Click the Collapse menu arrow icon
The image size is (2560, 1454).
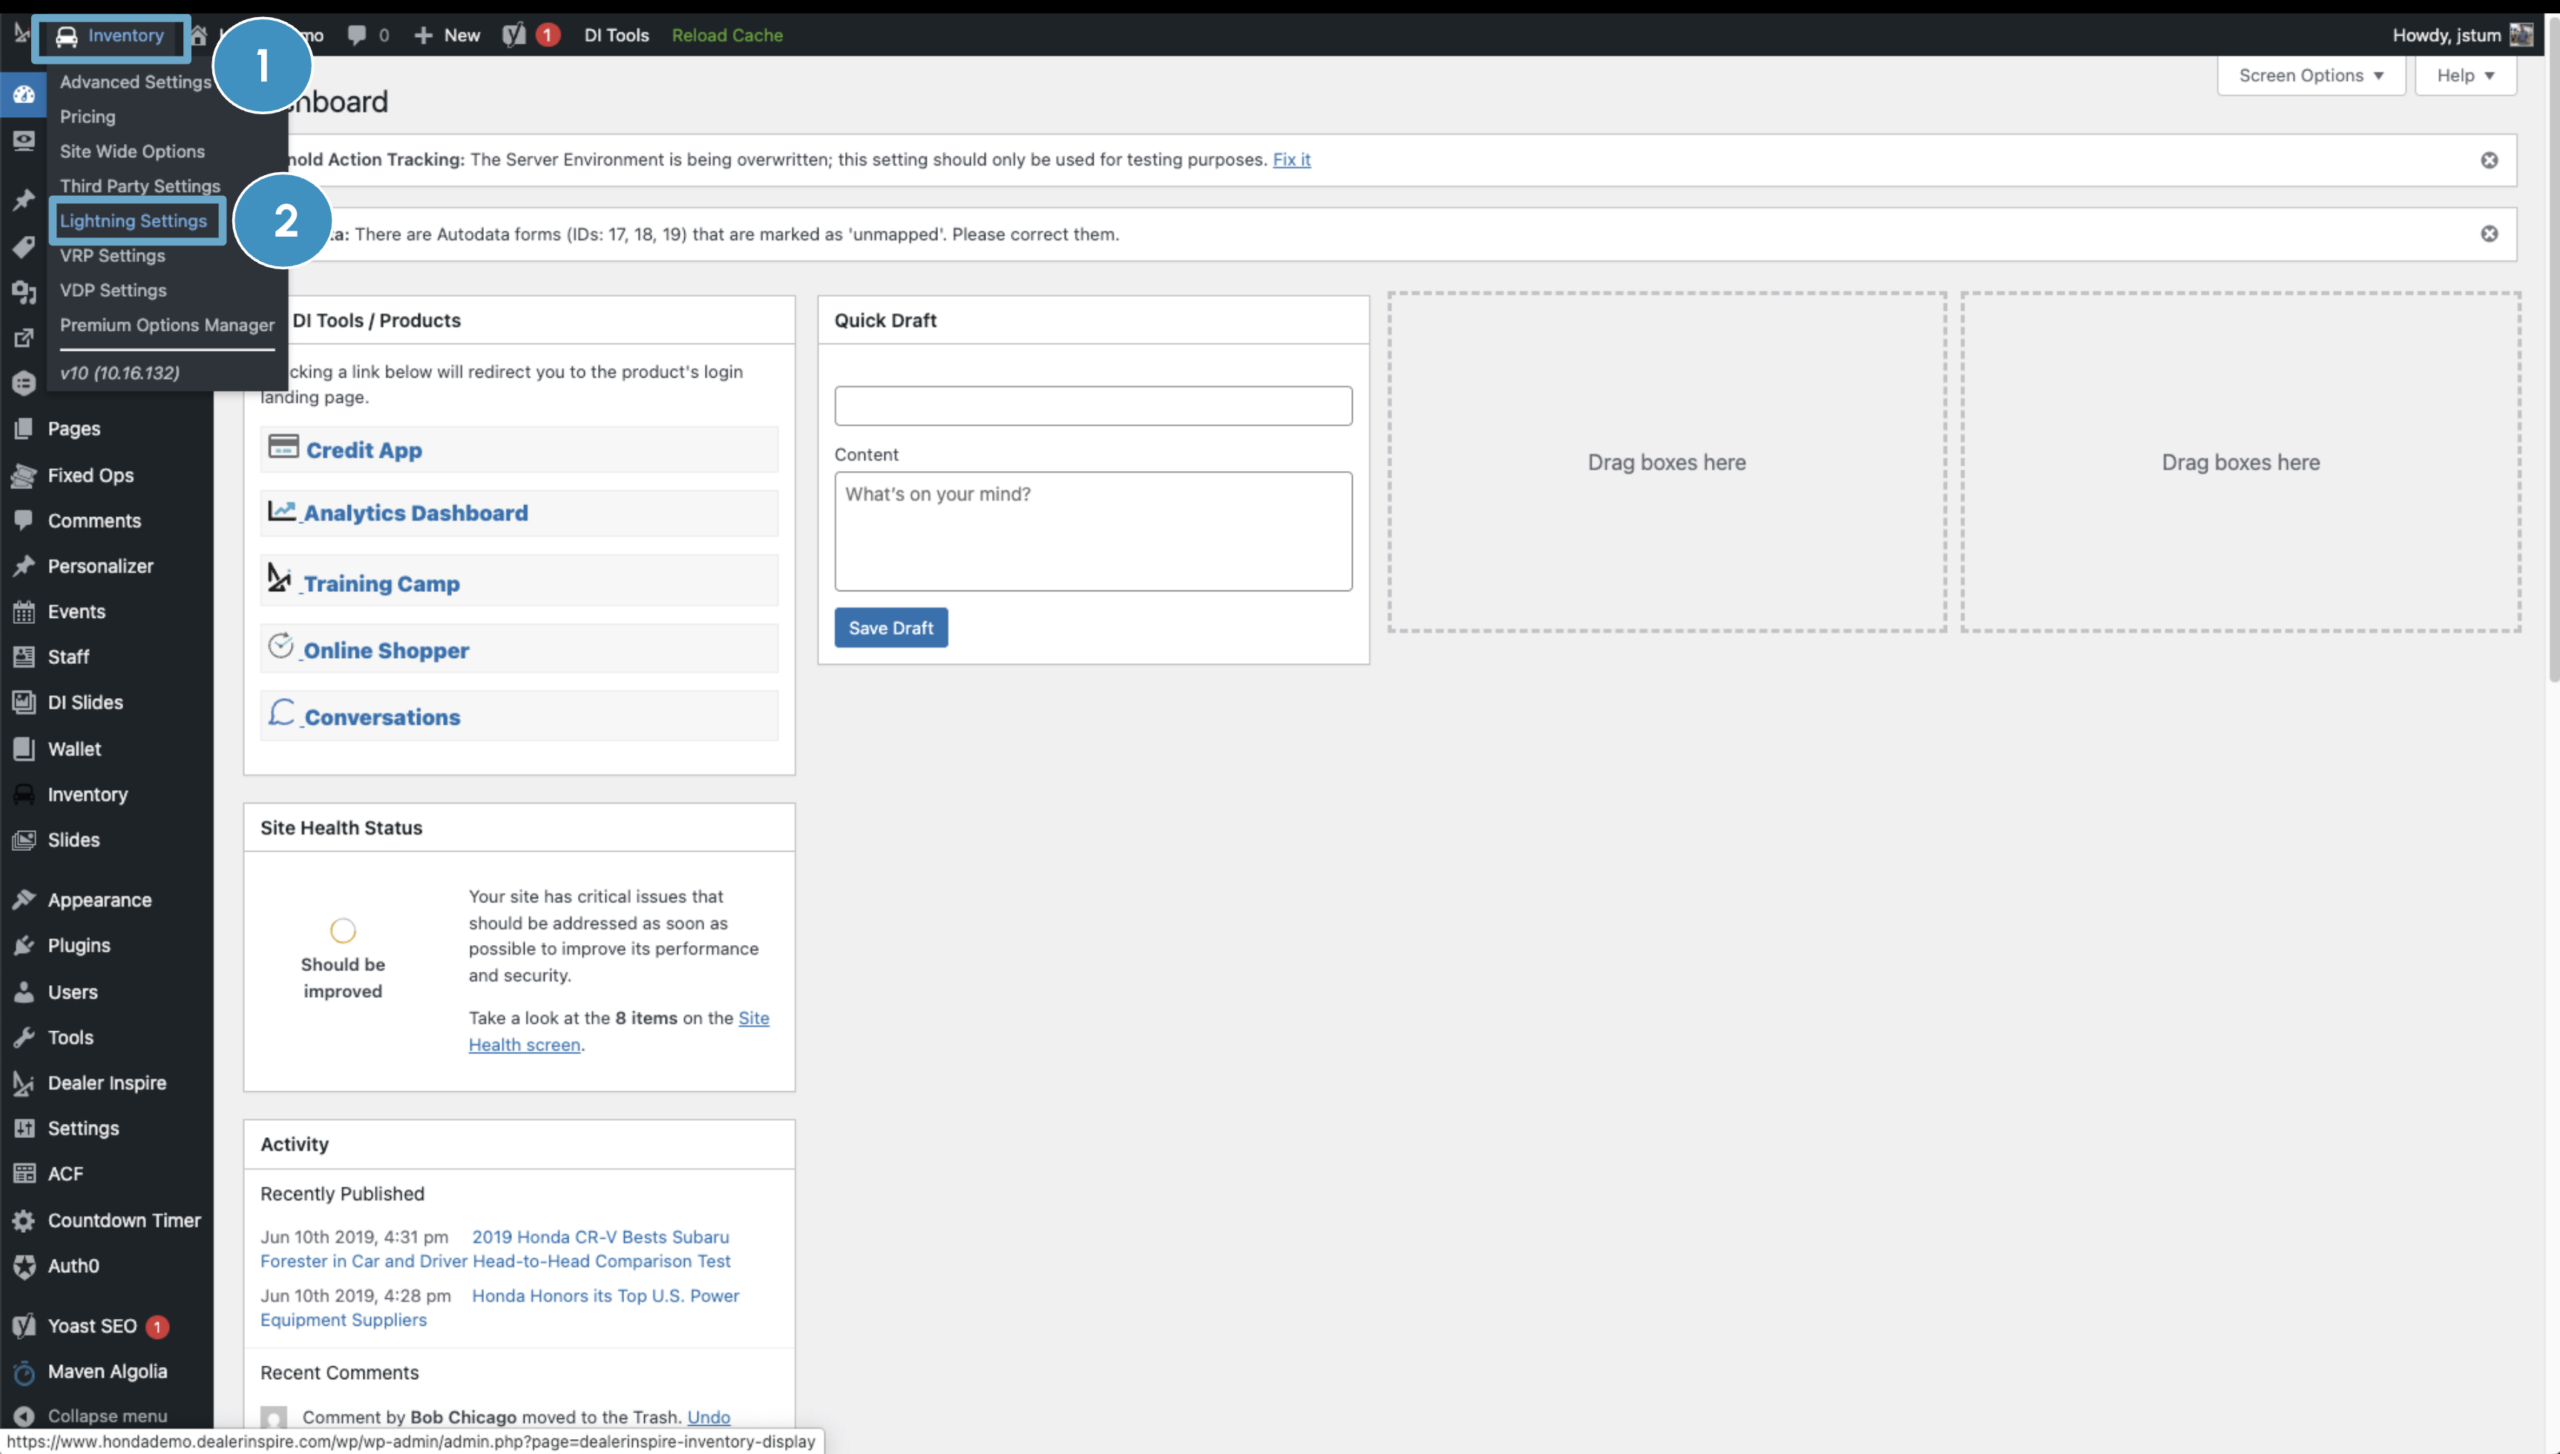[24, 1416]
